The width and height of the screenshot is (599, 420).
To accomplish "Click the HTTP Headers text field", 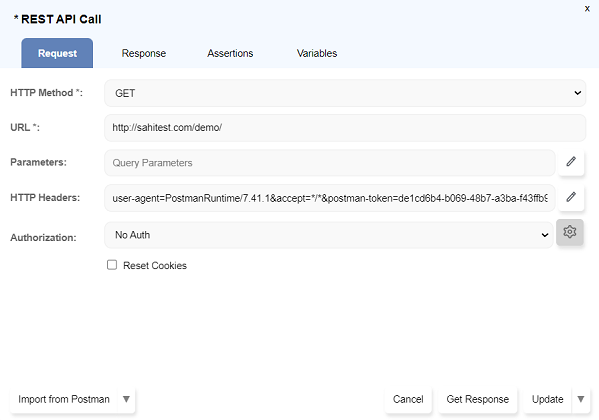I will (x=329, y=198).
